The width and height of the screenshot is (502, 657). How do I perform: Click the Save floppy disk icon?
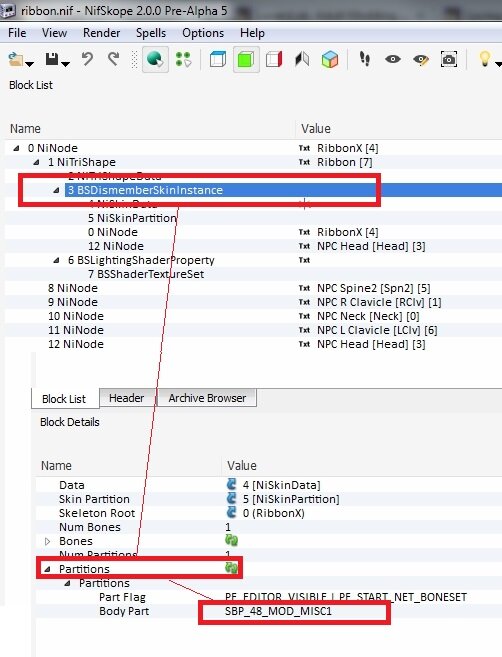[x=52, y=59]
